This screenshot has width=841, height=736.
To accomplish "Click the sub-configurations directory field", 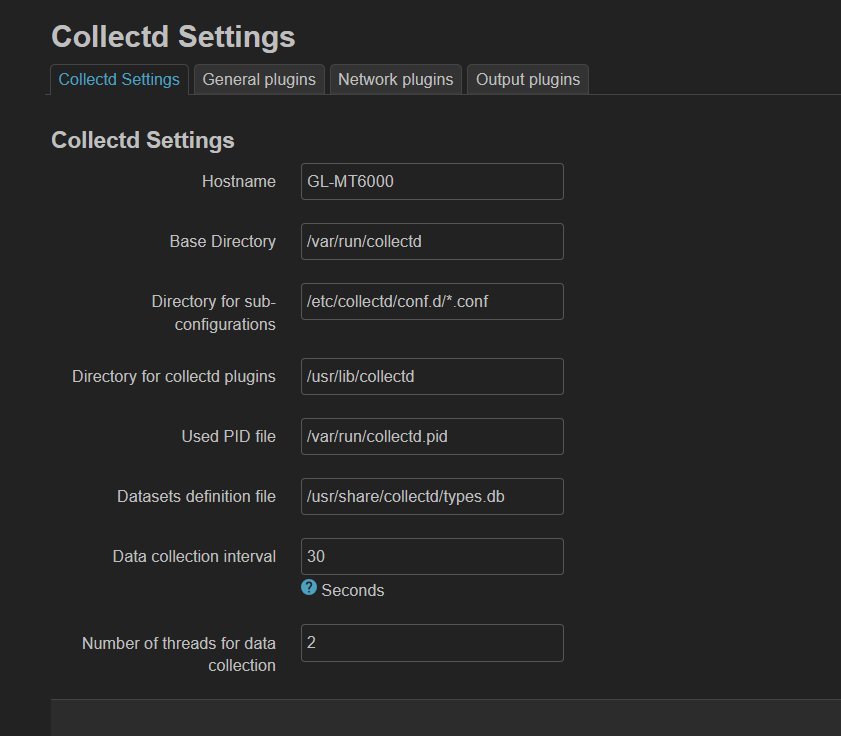I will (x=432, y=301).
